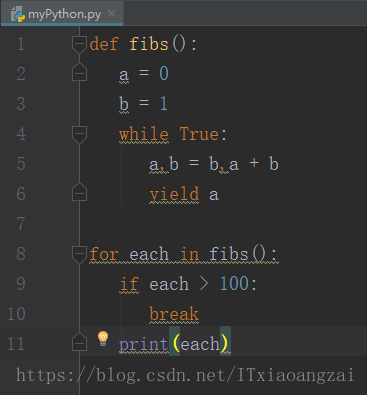Click line number 5 in the gutter
The width and height of the screenshot is (367, 395).
point(21,164)
